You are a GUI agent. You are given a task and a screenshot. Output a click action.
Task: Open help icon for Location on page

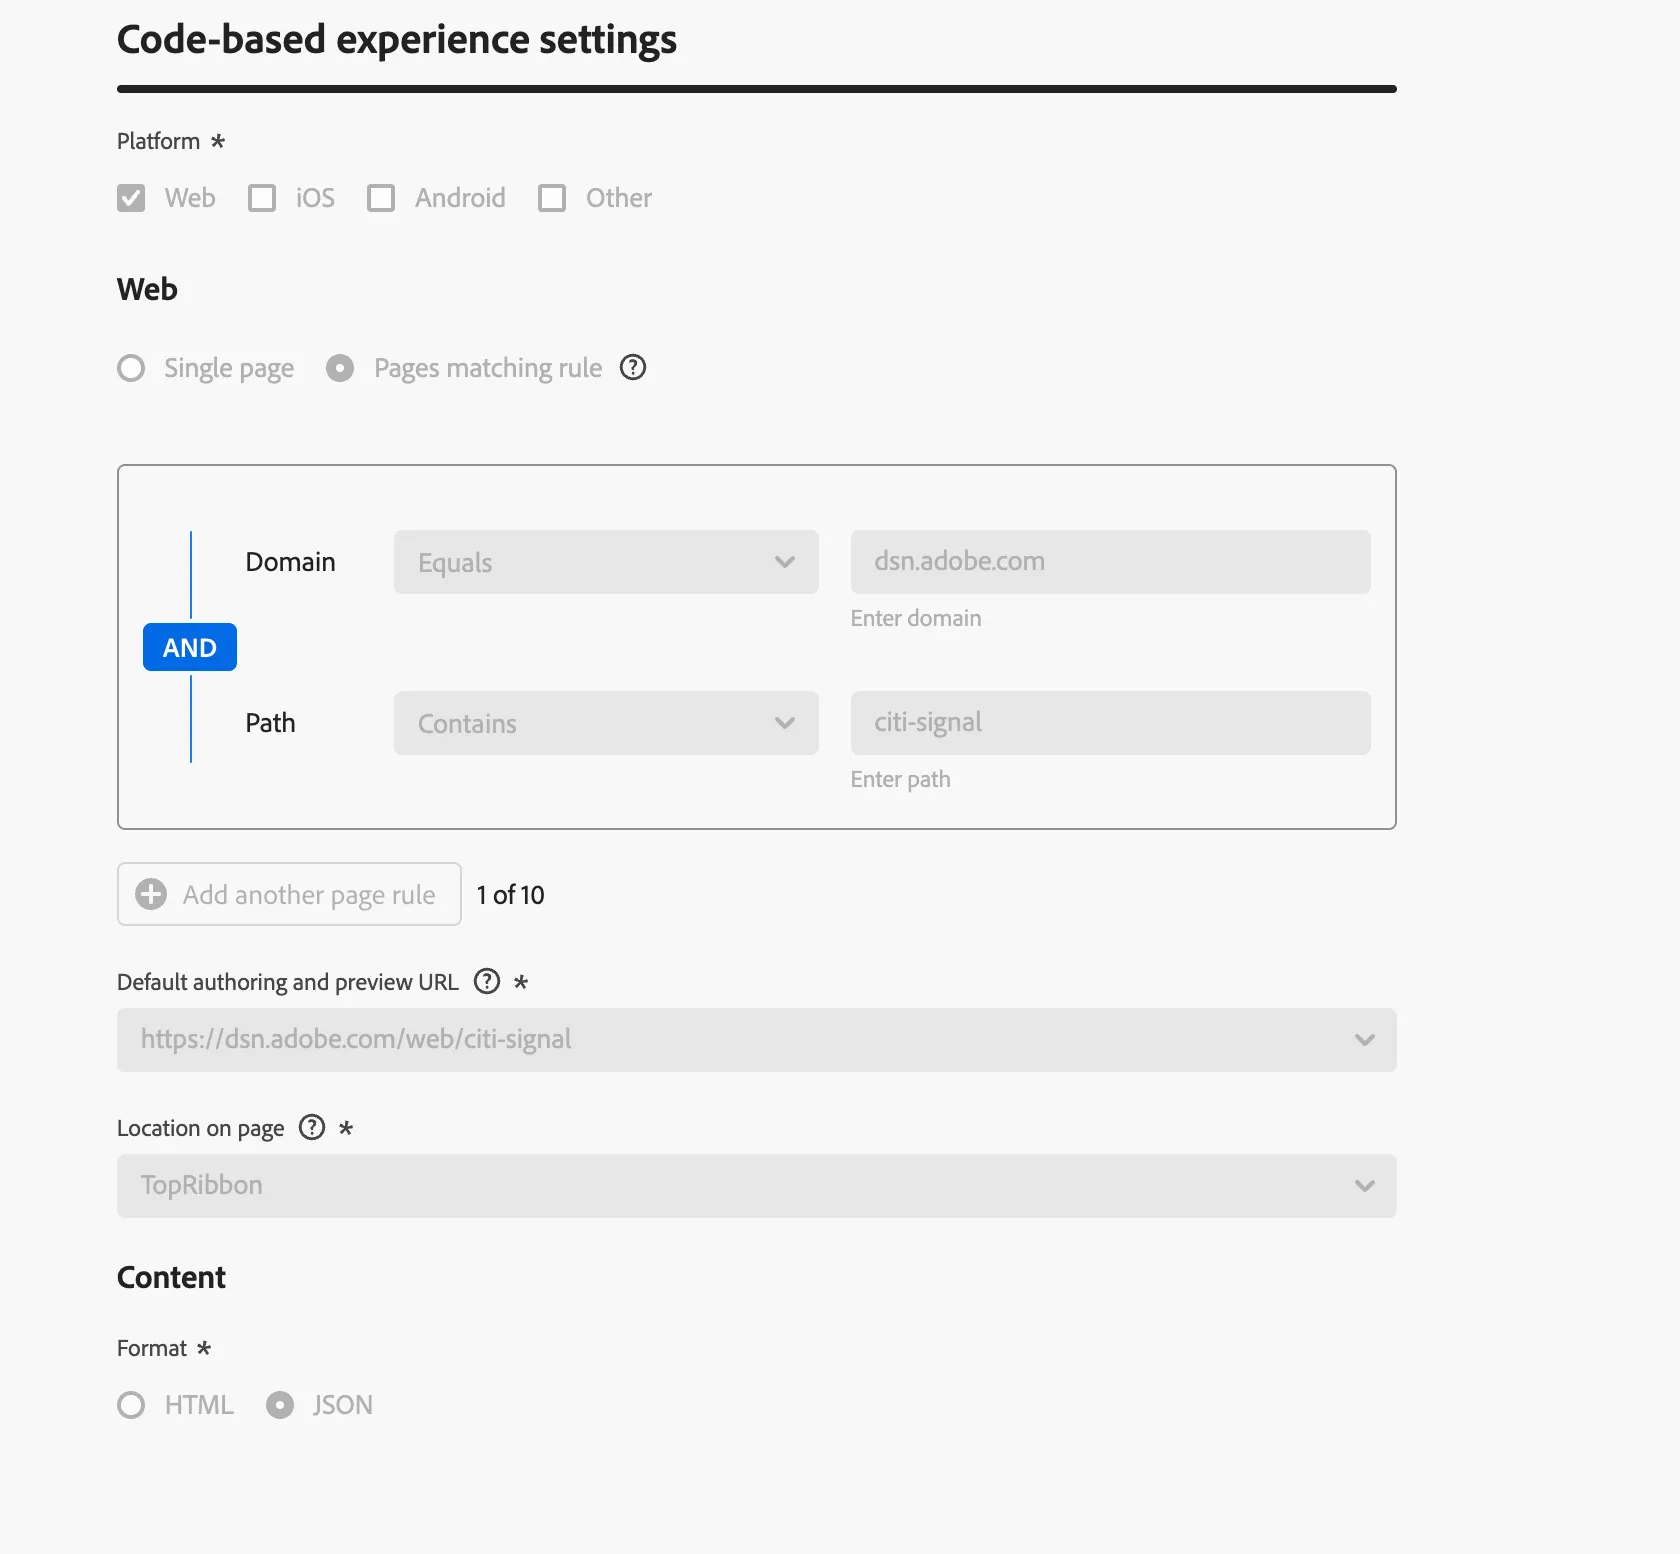coord(312,1128)
